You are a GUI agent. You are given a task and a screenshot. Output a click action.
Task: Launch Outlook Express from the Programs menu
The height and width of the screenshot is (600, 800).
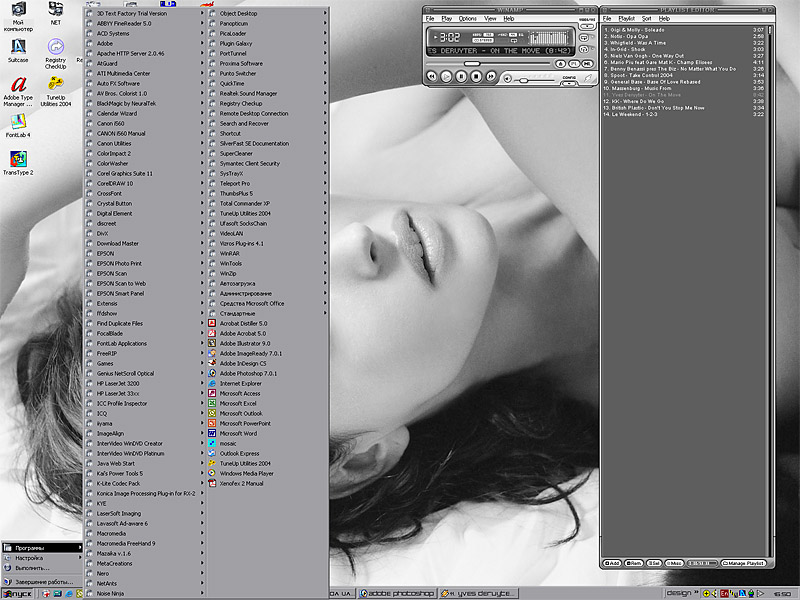pyautogui.click(x=267, y=454)
